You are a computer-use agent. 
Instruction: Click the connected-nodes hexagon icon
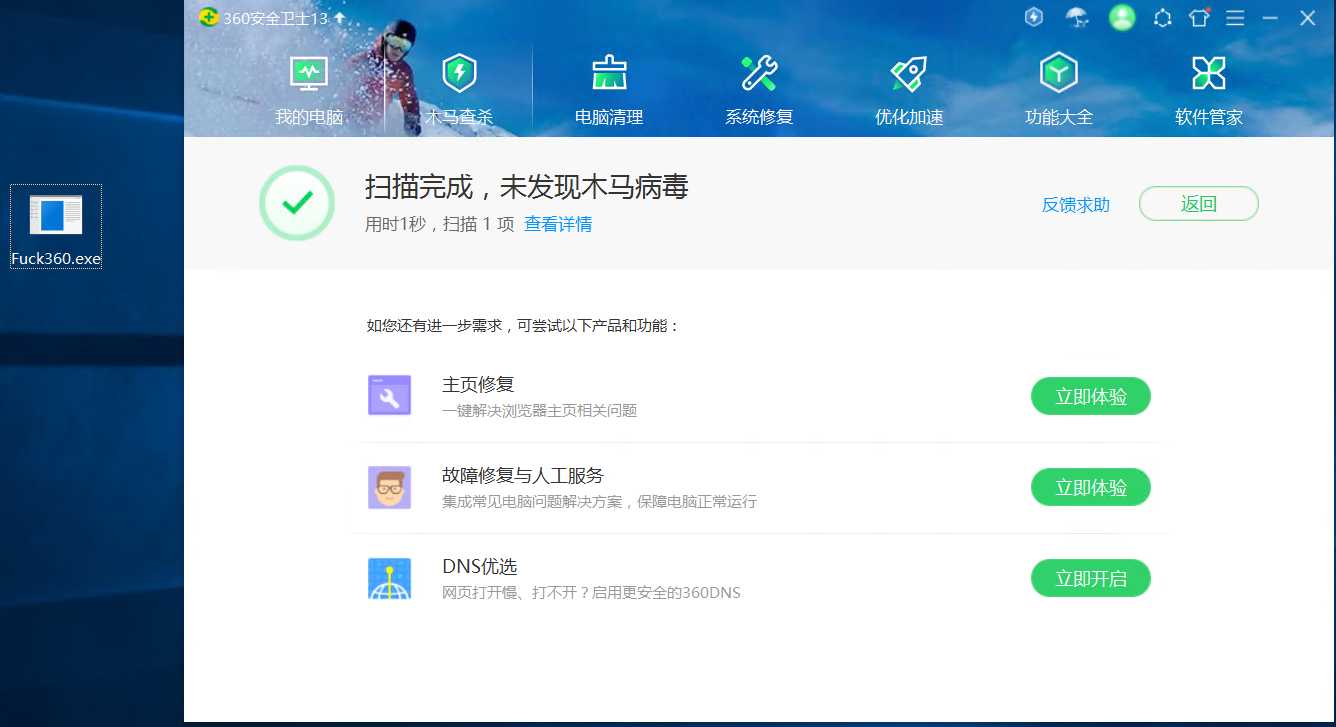click(1162, 18)
